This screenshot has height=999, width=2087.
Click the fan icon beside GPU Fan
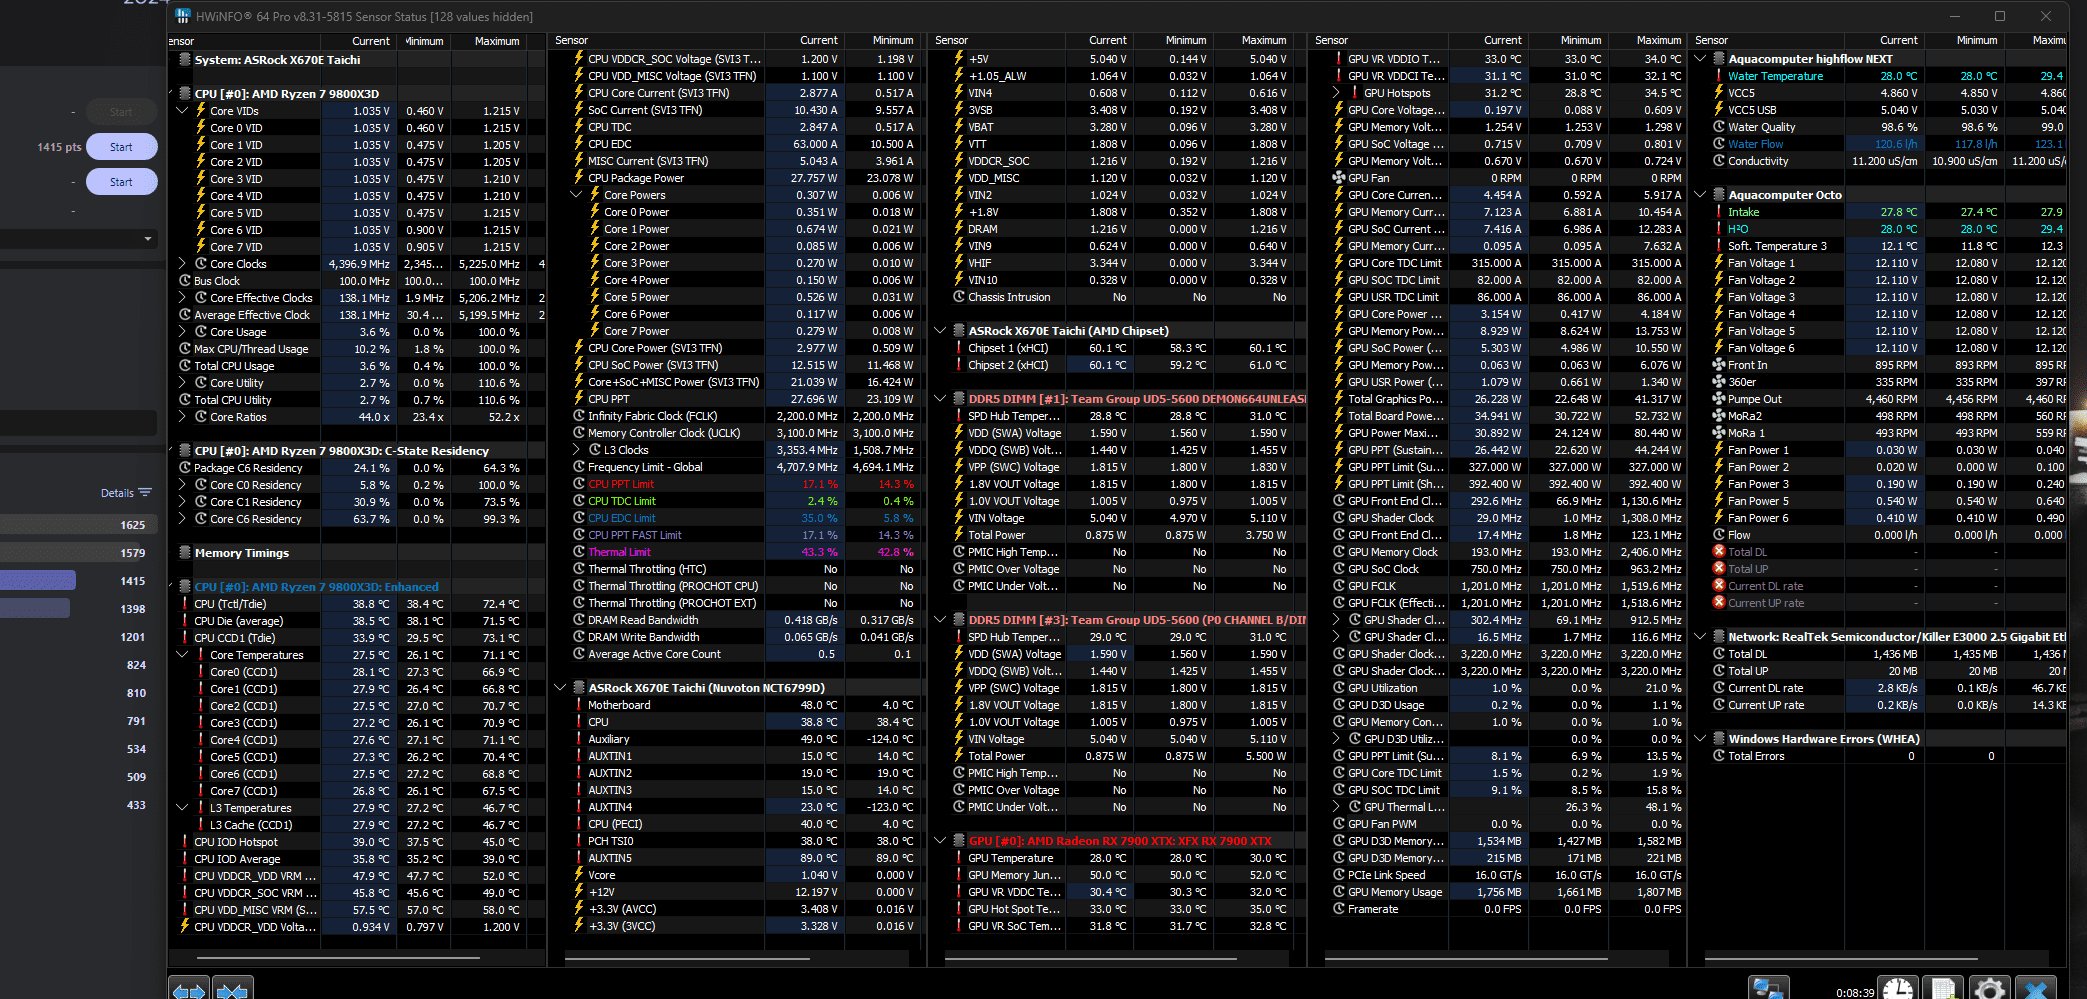1339,178
